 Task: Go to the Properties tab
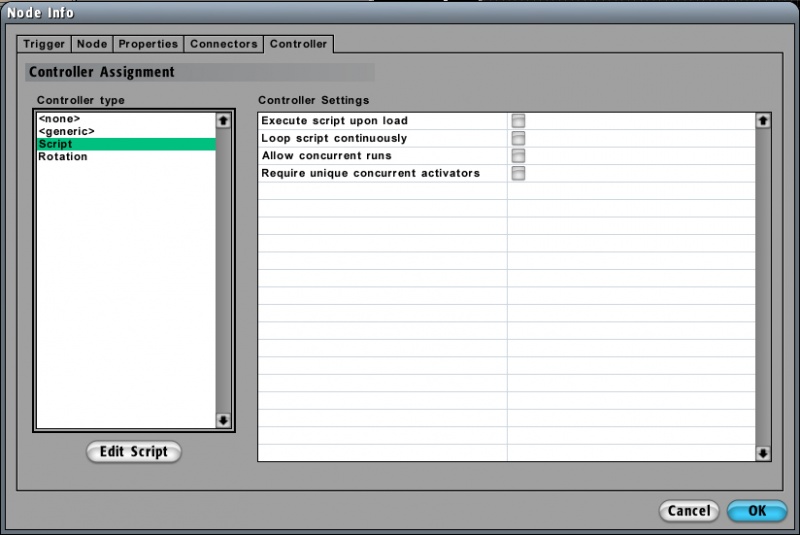[x=148, y=44]
